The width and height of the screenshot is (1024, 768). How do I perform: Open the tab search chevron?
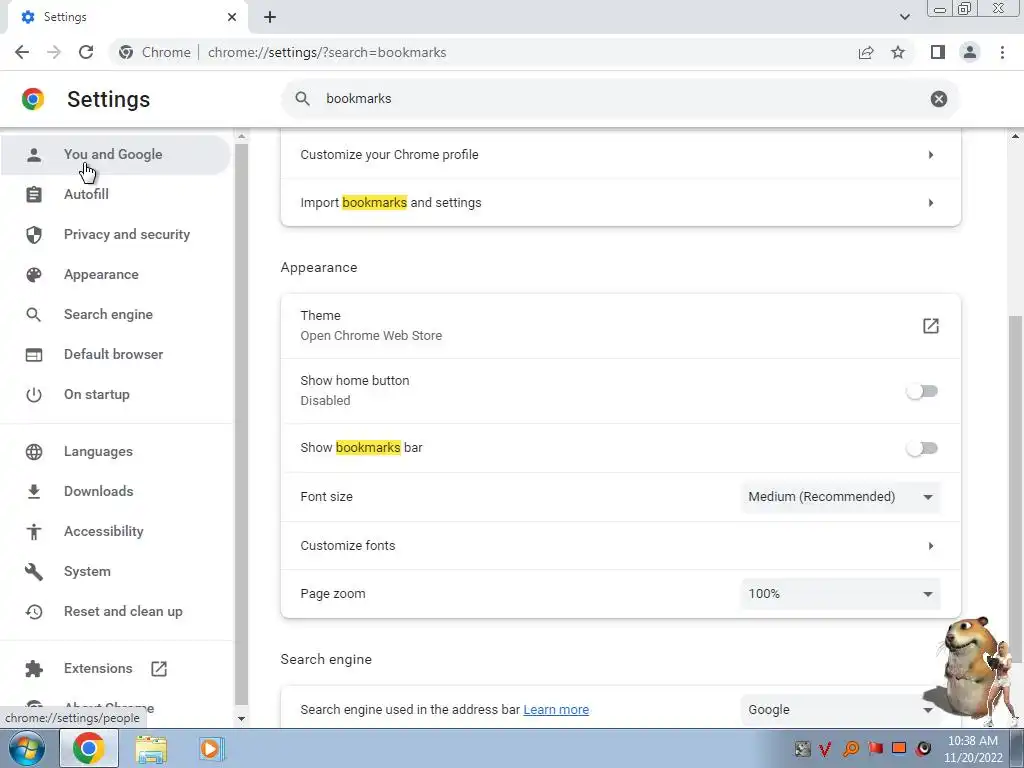click(x=904, y=17)
